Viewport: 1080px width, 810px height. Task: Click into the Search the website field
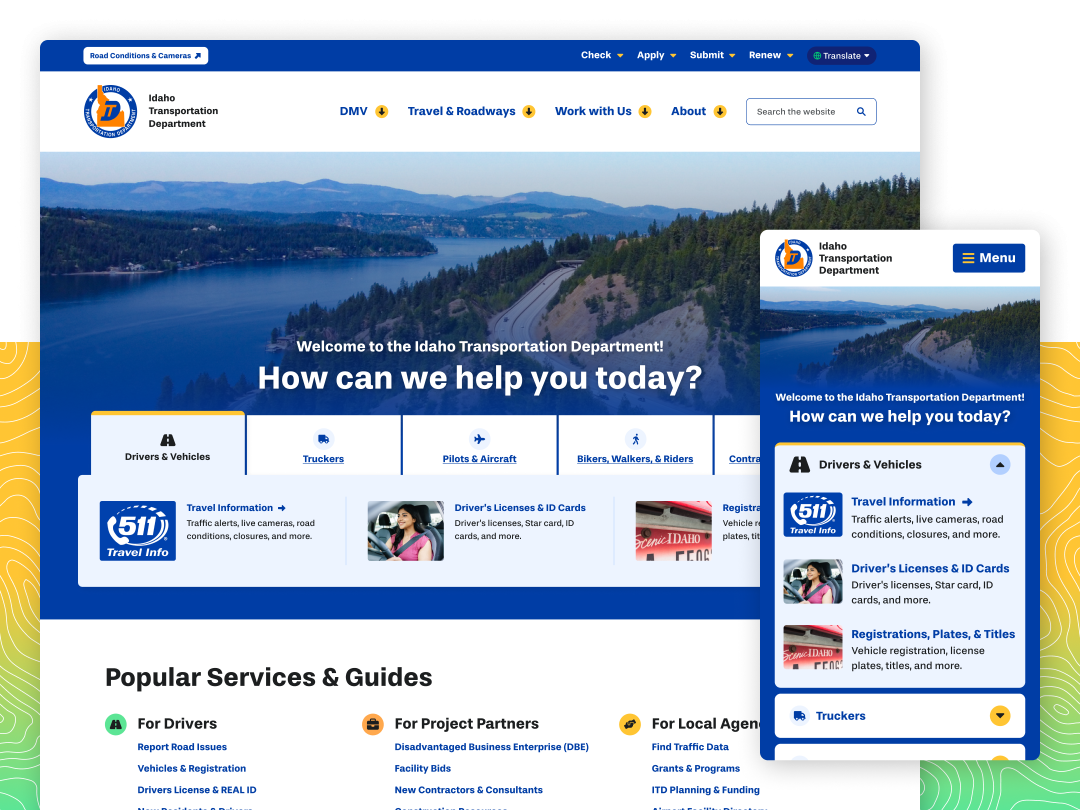[x=799, y=112]
